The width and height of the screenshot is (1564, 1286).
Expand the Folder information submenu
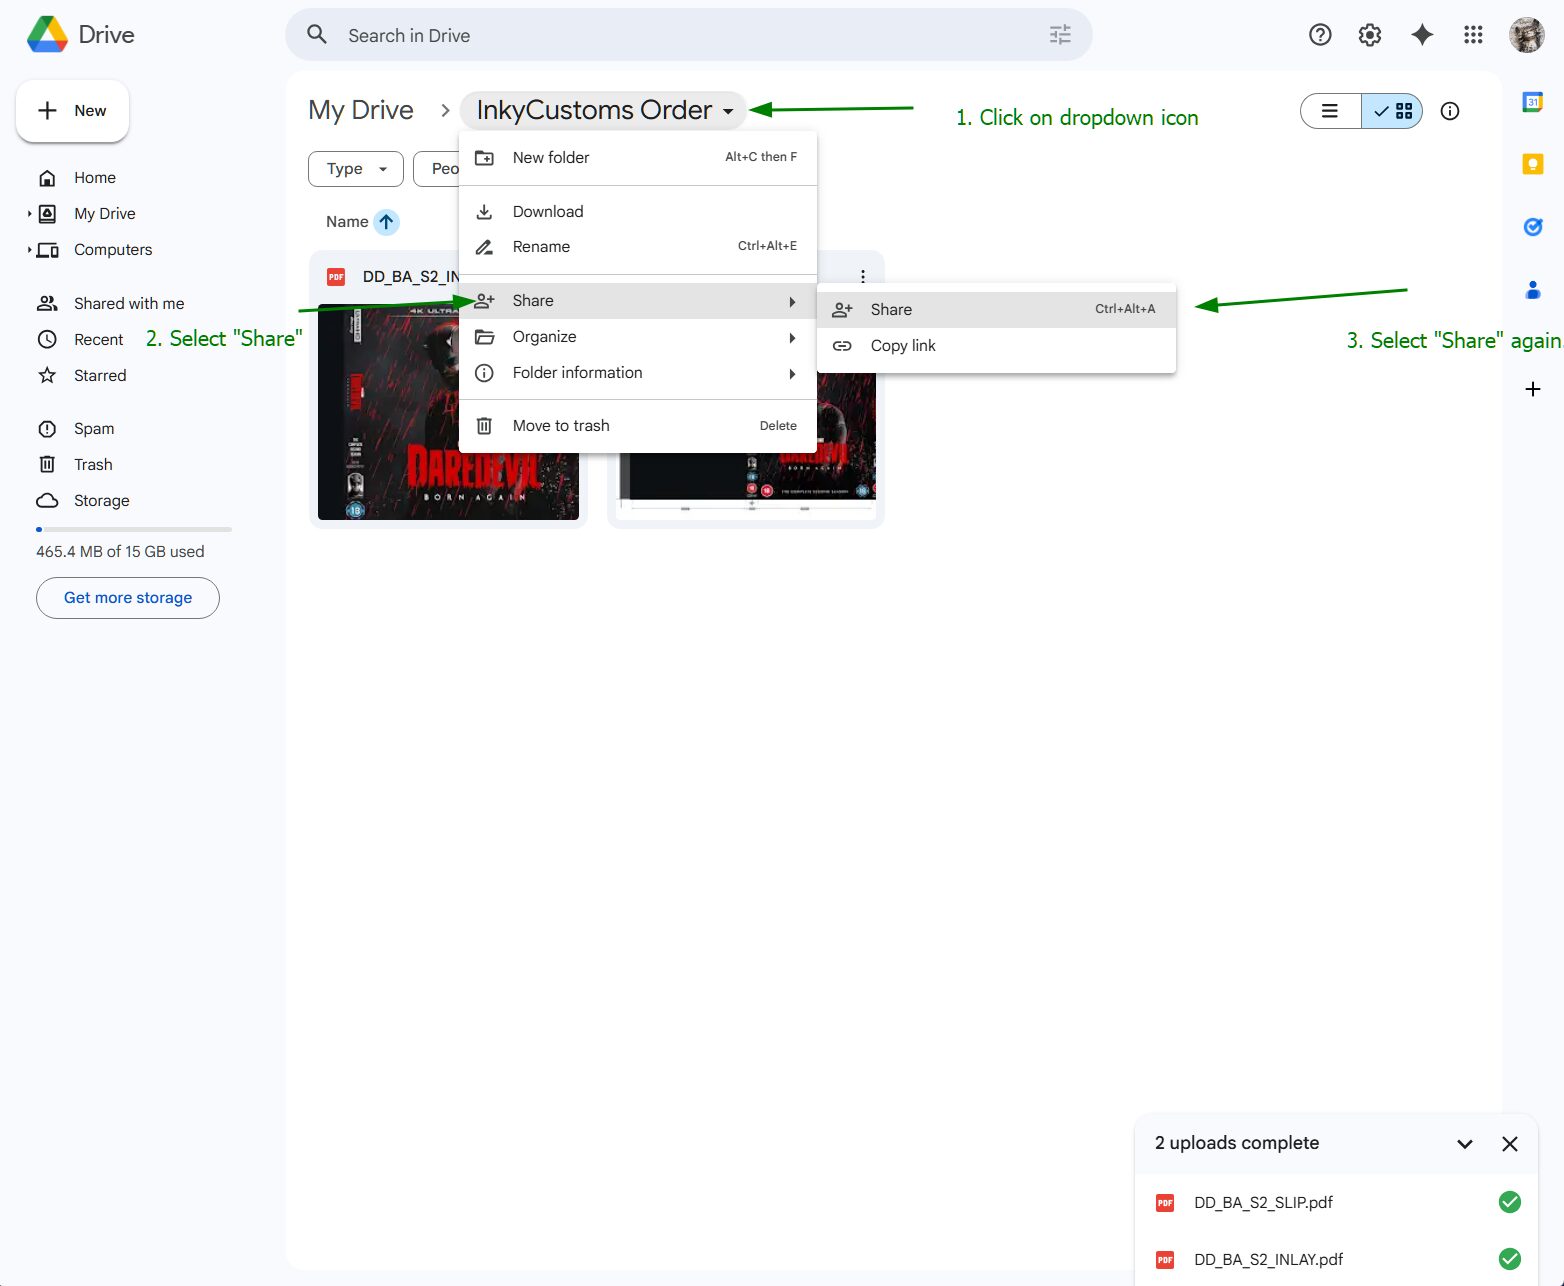pos(638,373)
